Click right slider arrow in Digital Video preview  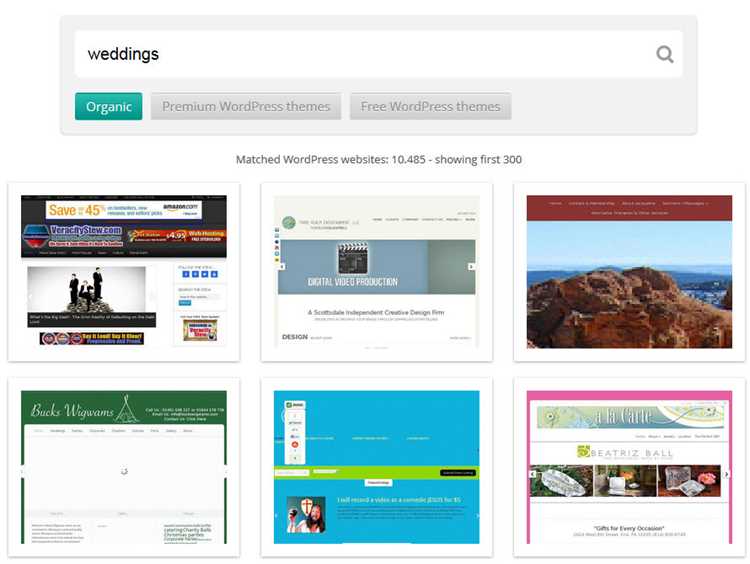tap(471, 266)
